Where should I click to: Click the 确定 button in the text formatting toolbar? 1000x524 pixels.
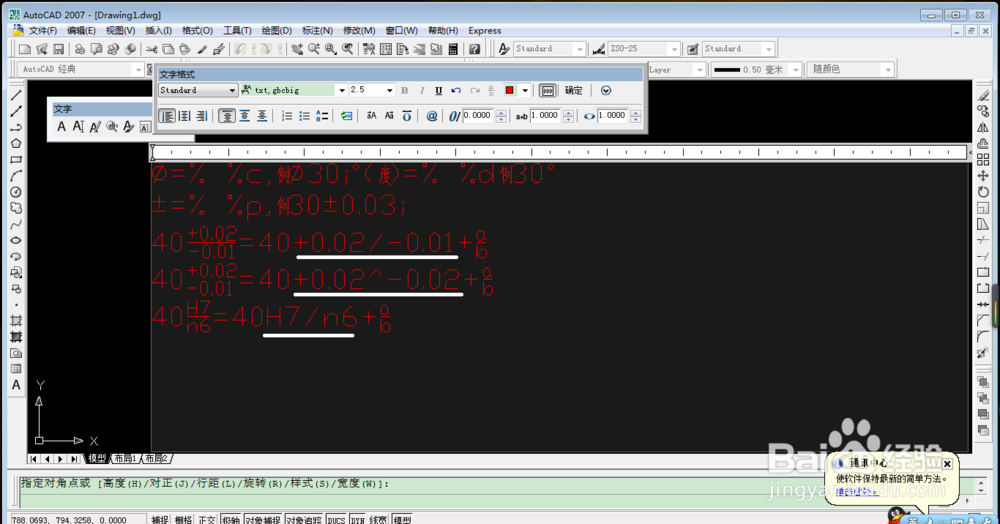pos(573,91)
